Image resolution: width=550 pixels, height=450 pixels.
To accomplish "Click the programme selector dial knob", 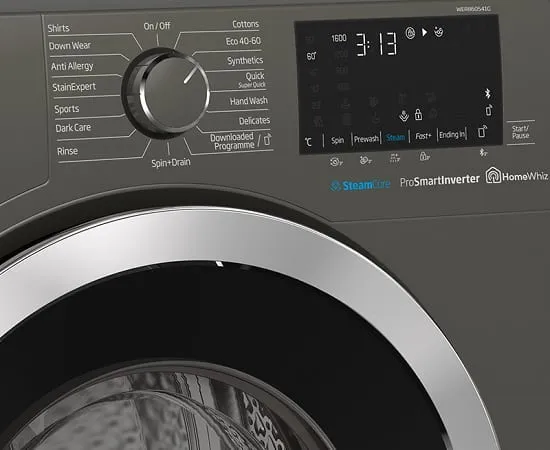I will tap(166, 92).
